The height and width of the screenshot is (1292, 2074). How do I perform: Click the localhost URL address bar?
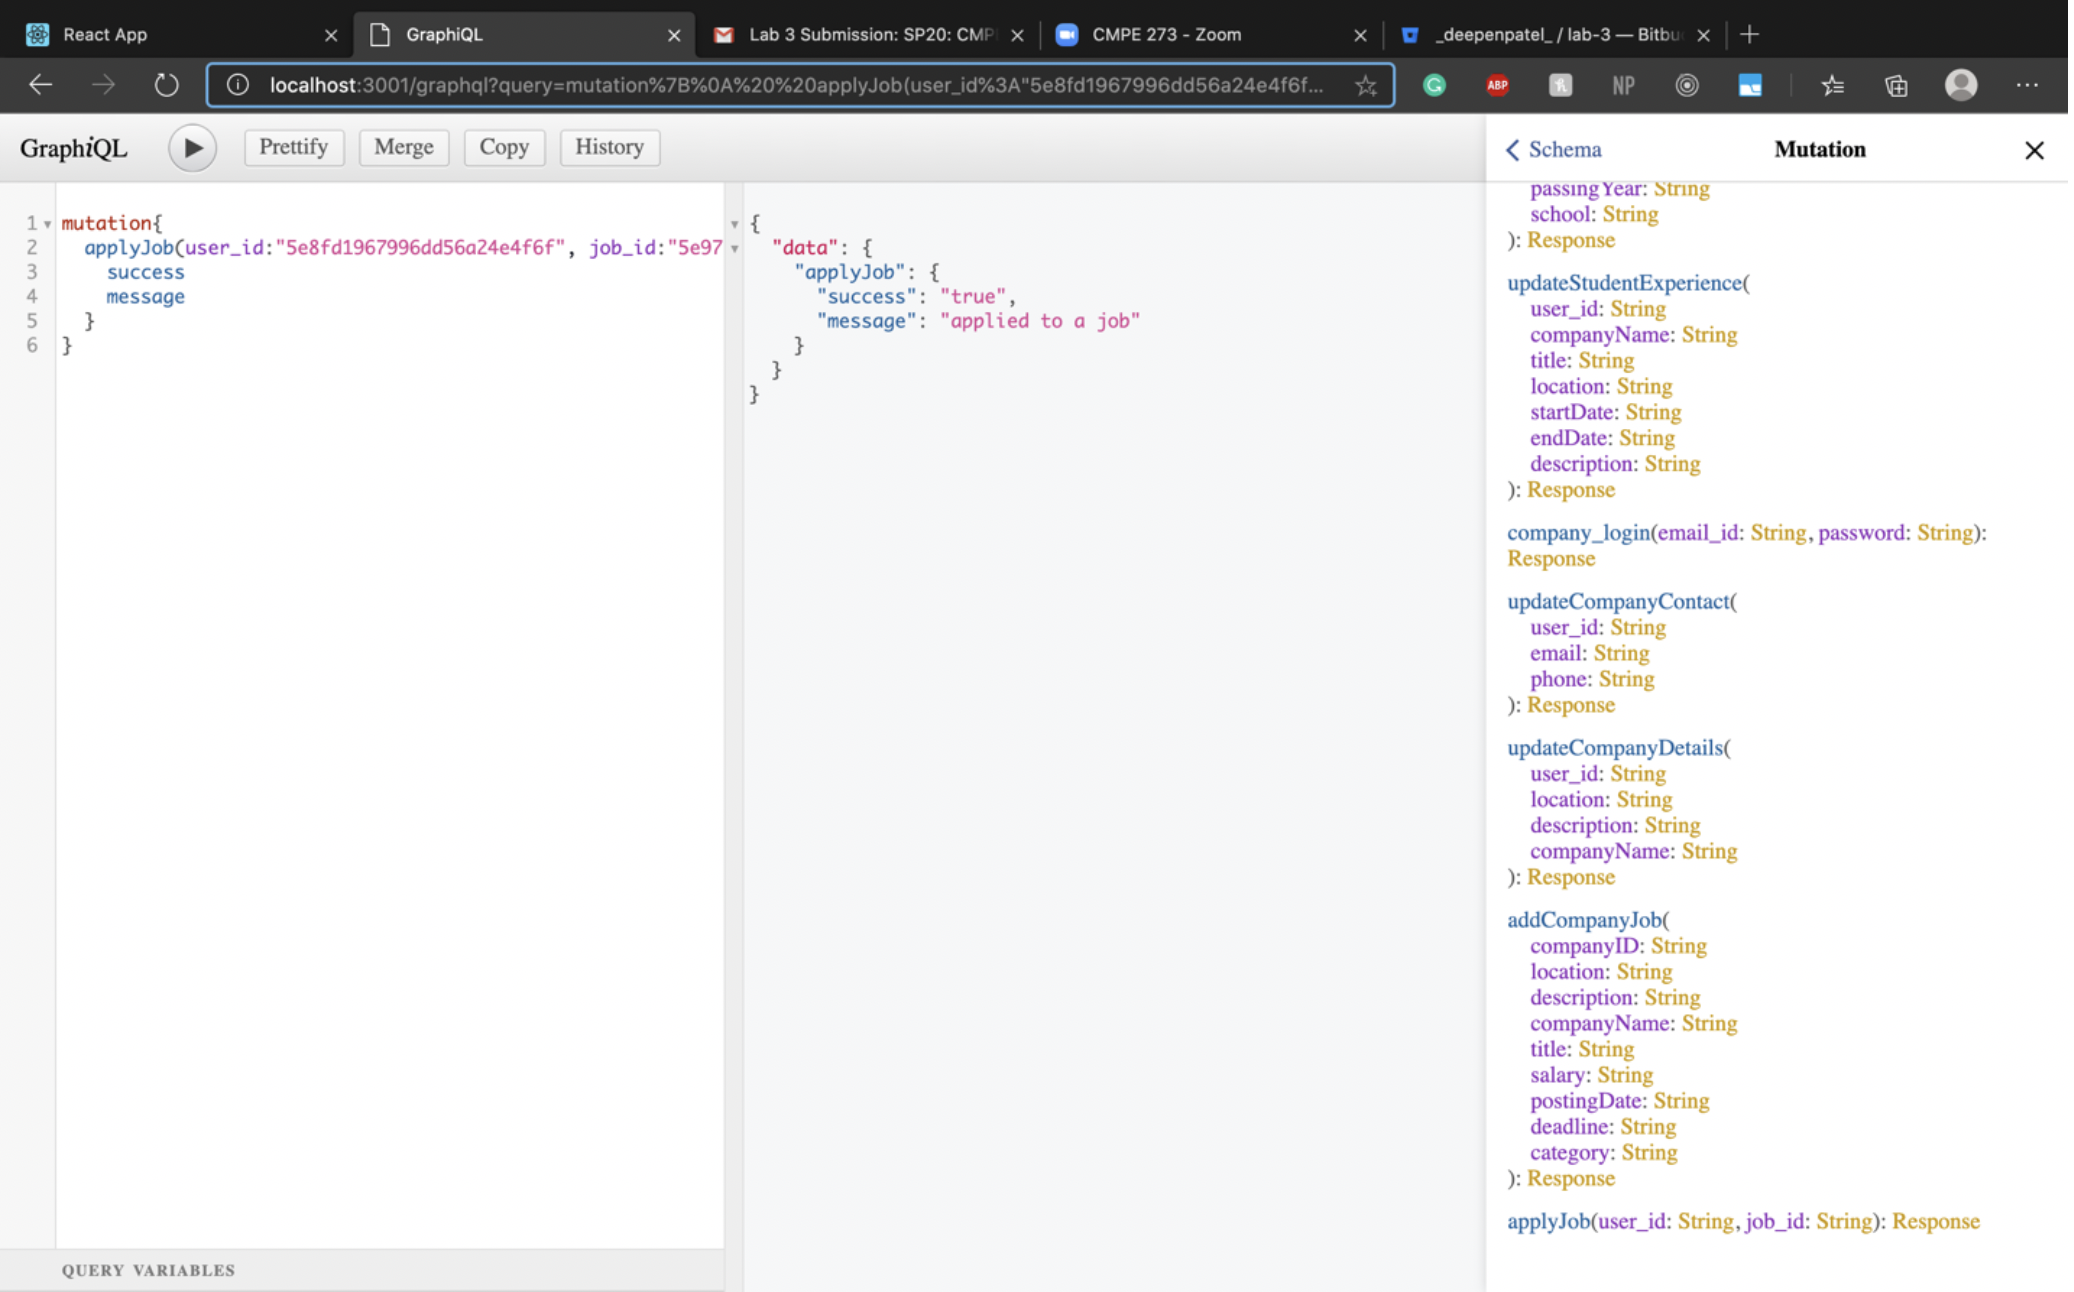795,86
